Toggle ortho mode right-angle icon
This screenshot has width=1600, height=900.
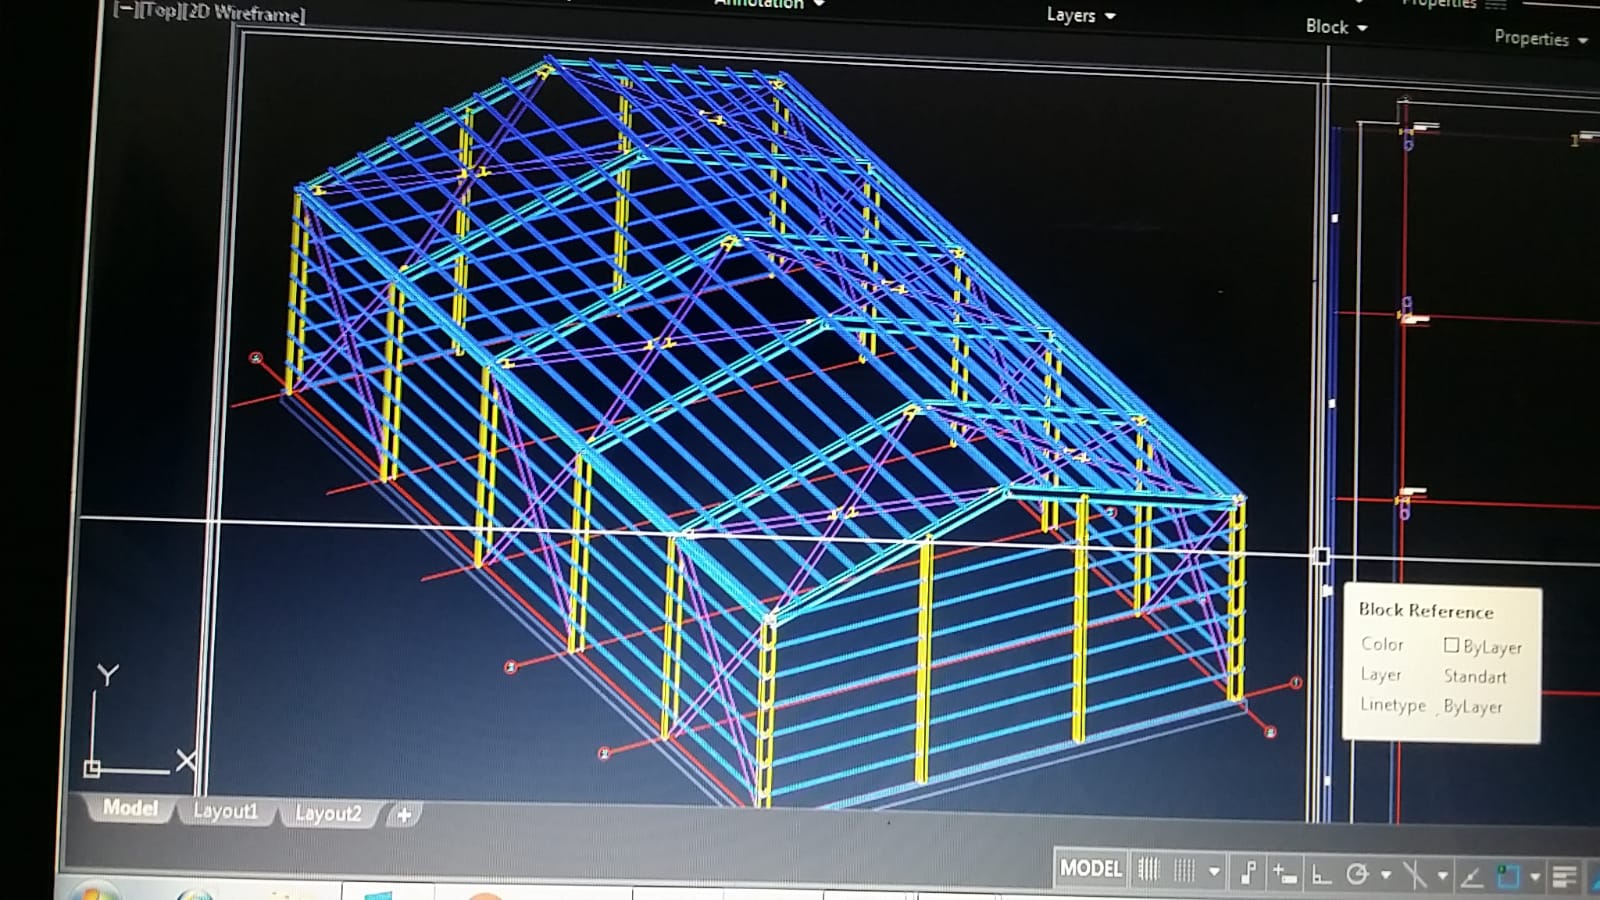point(1321,875)
